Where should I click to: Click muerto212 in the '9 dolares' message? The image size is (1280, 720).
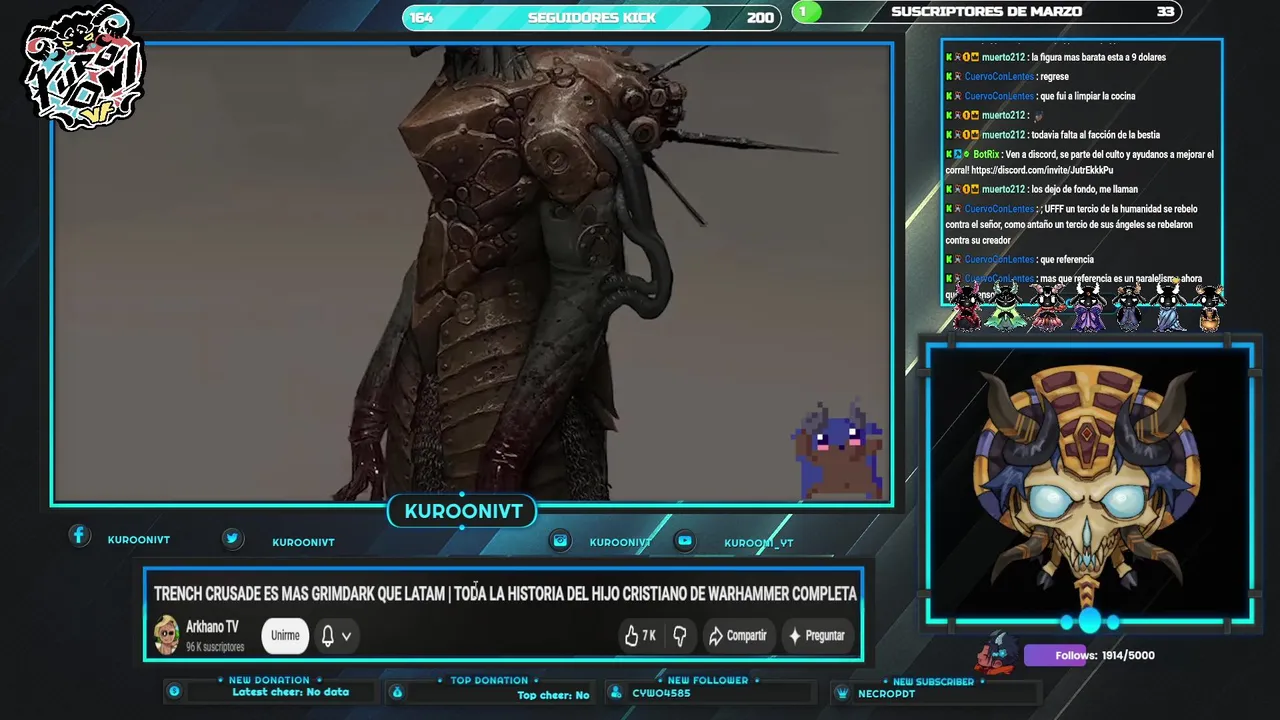click(x=1003, y=57)
